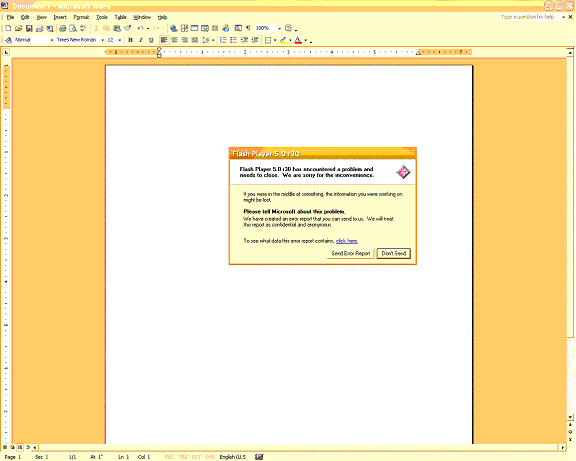Open the Format menu
Viewport: 576px width, 461px height.
(81, 17)
